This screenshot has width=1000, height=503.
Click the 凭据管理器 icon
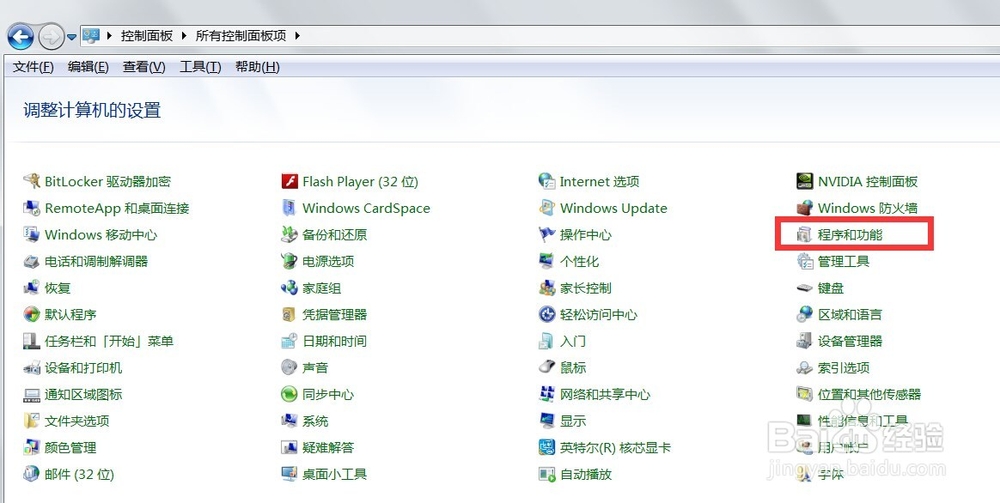pyautogui.click(x=290, y=314)
